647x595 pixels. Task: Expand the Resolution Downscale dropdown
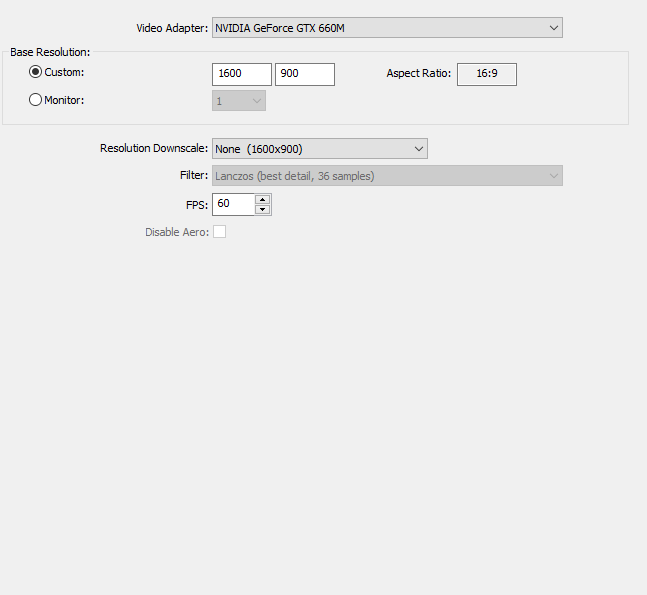click(320, 149)
